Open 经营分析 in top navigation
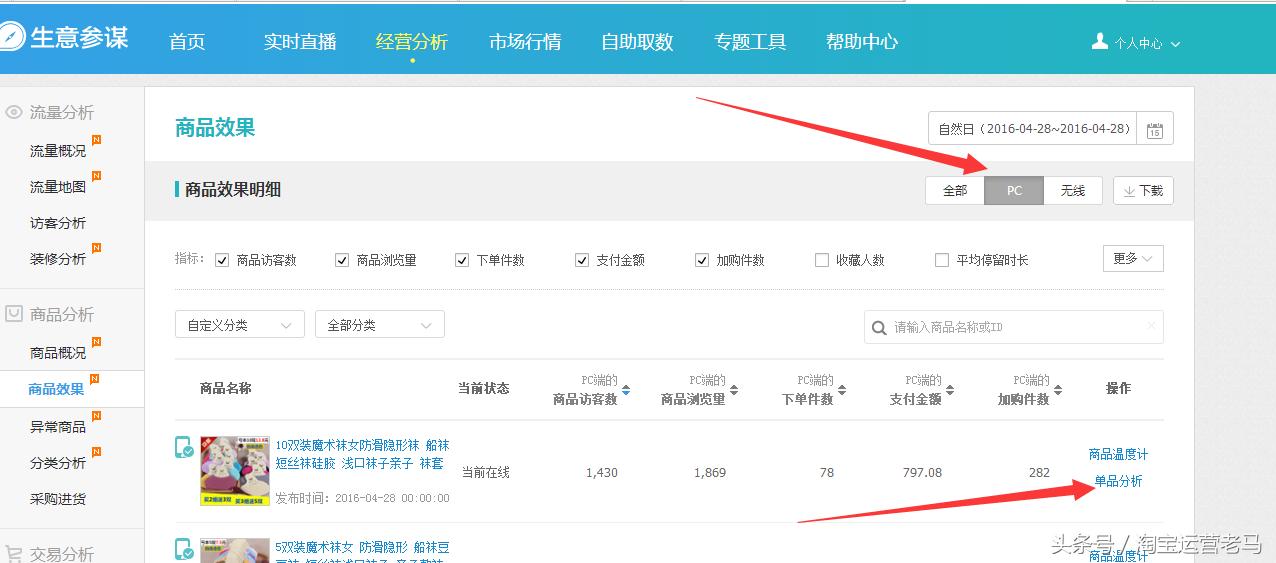The image size is (1276, 563). 412,42
